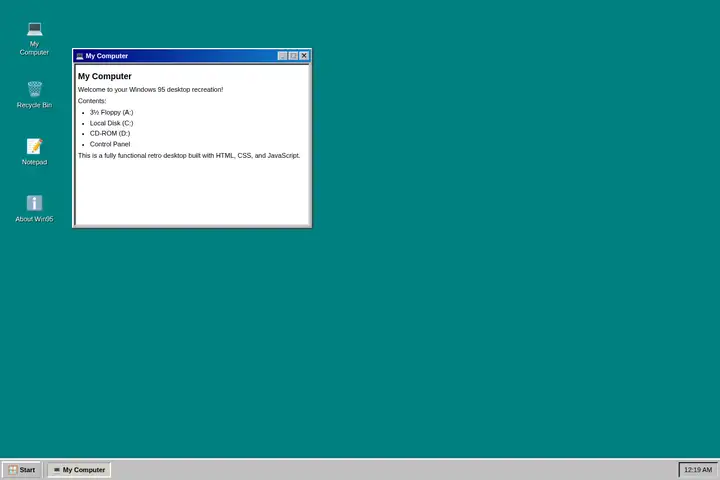Click the "3½ Floppy (A:)" list entry
This screenshot has width=720, height=480.
[x=112, y=112]
